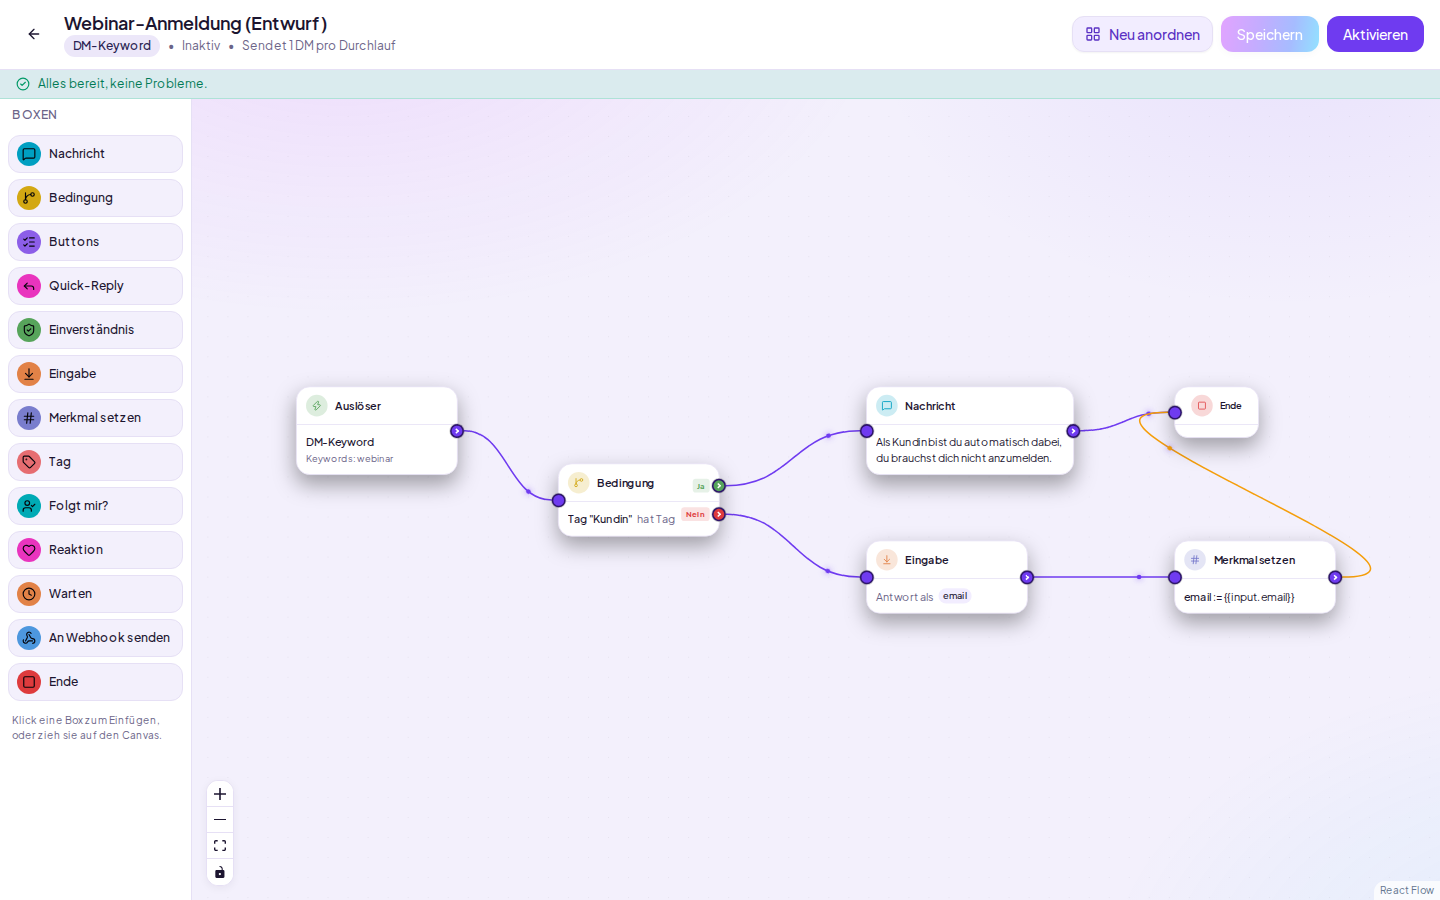Viewport: 1440px width, 900px height.
Task: Select the Bedingung node on canvas
Action: 639,500
